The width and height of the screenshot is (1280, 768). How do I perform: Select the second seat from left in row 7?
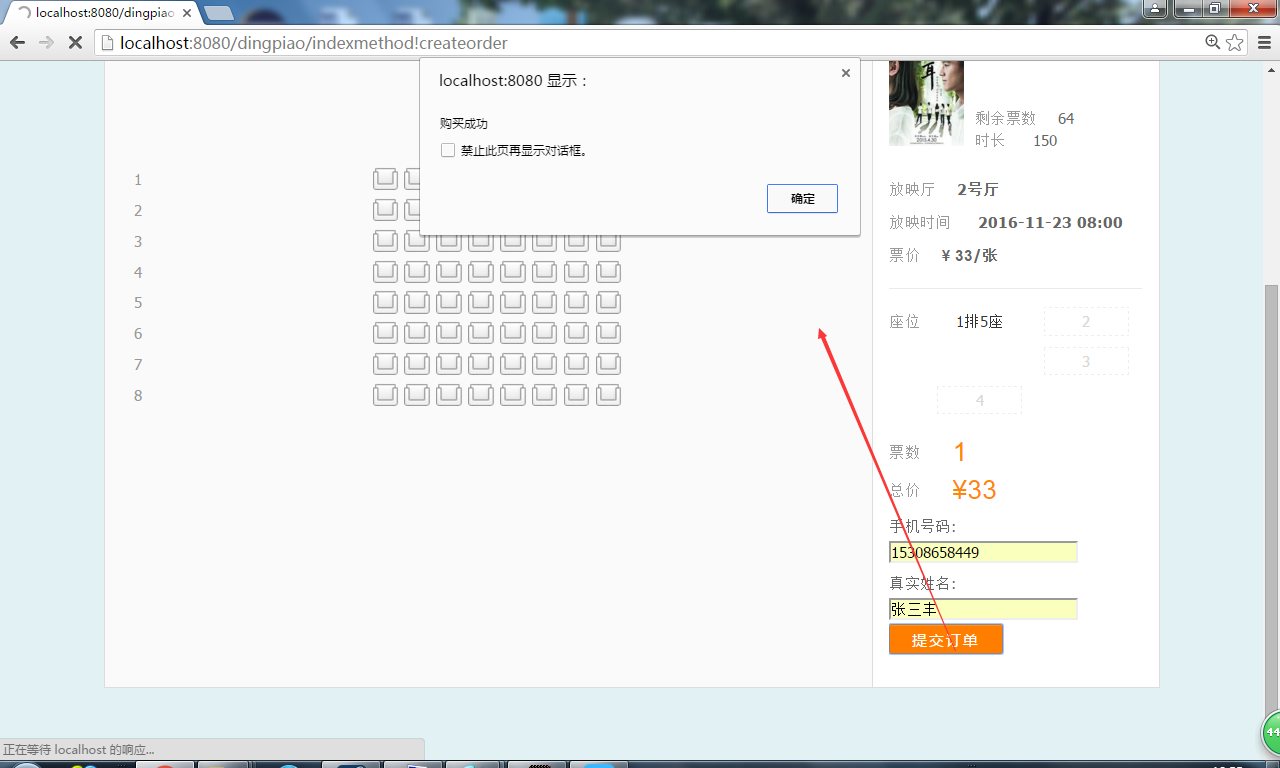pyautogui.click(x=417, y=364)
